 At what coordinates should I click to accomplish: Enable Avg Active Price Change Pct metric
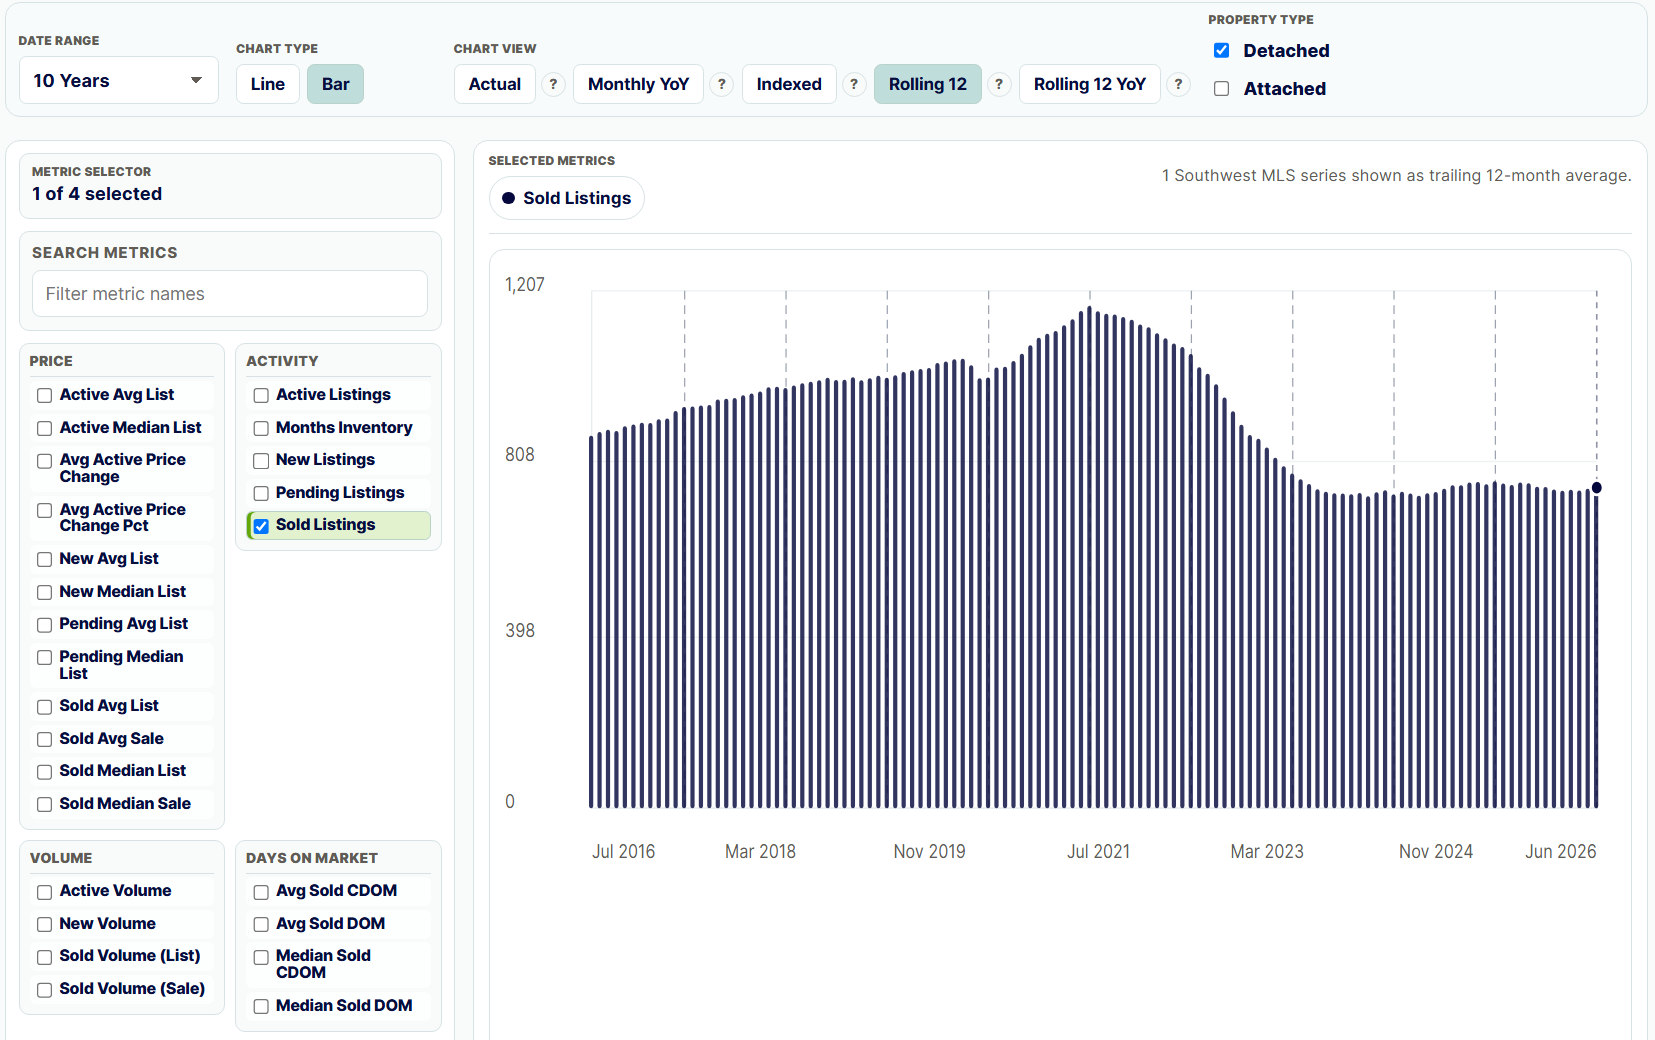45,511
